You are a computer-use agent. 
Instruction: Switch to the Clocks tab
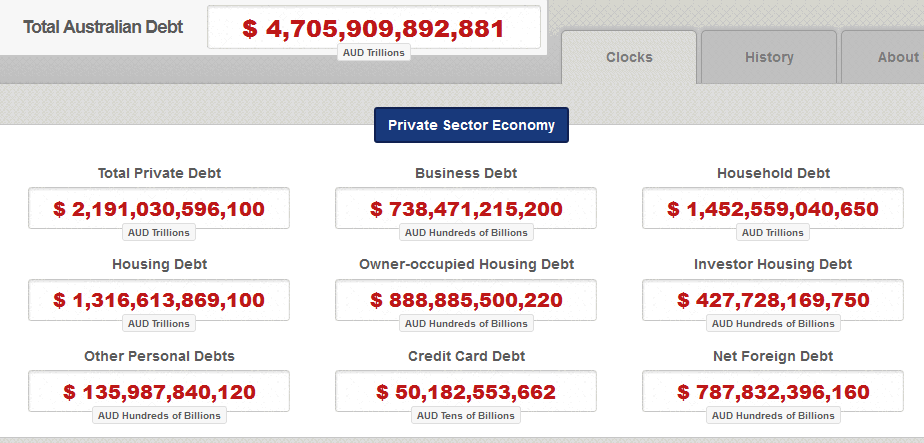pos(629,57)
